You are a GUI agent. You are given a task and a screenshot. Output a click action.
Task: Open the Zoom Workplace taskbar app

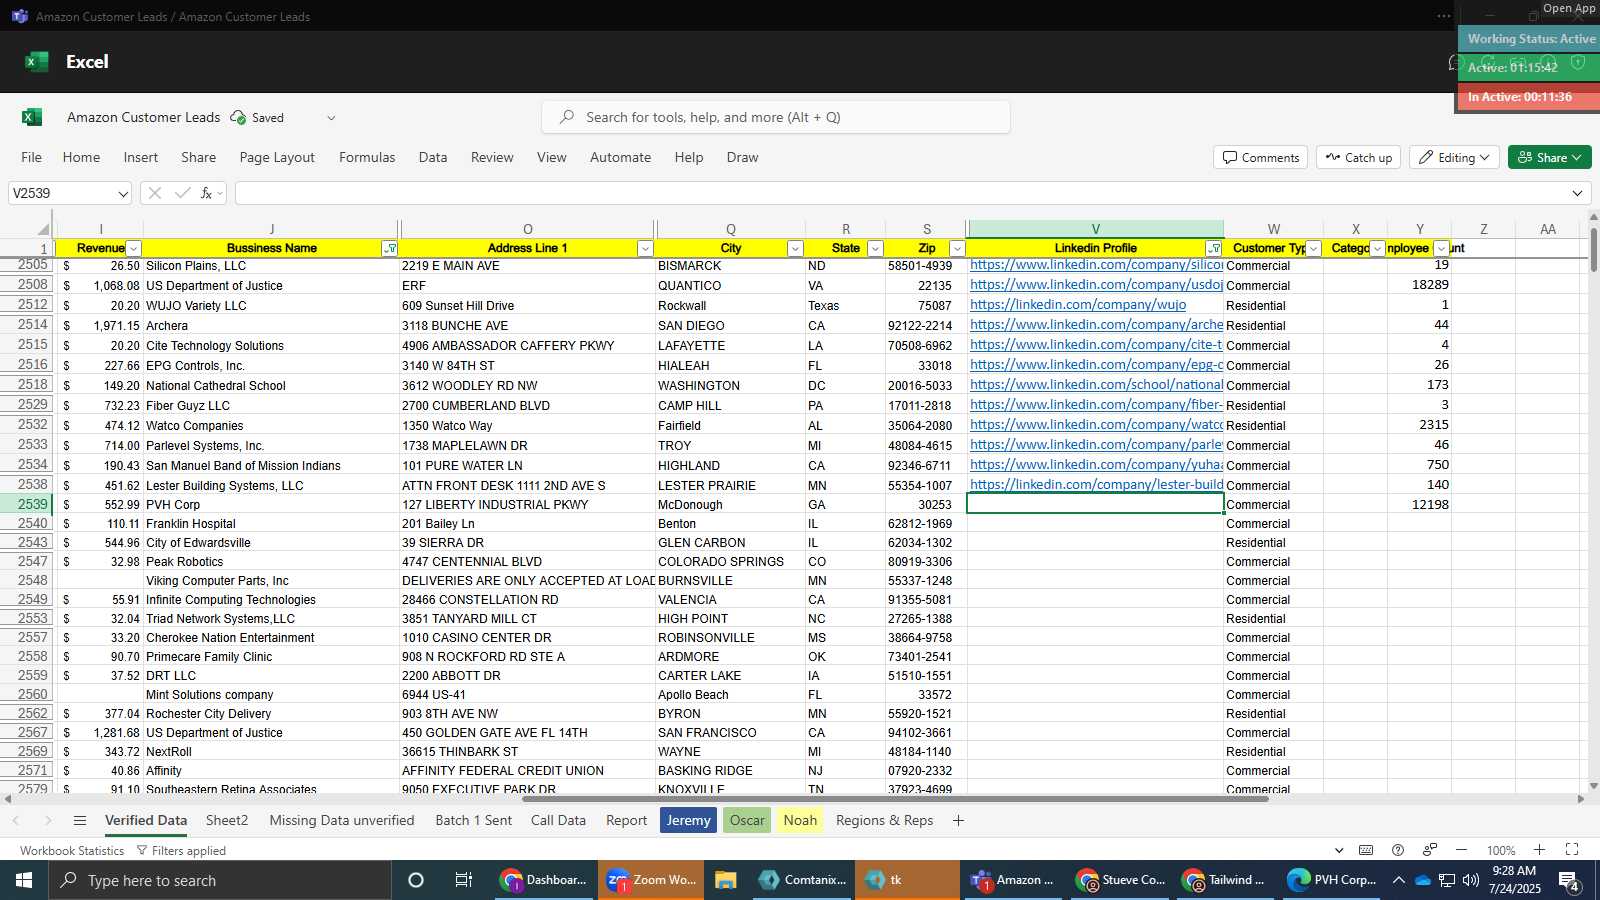(x=650, y=880)
